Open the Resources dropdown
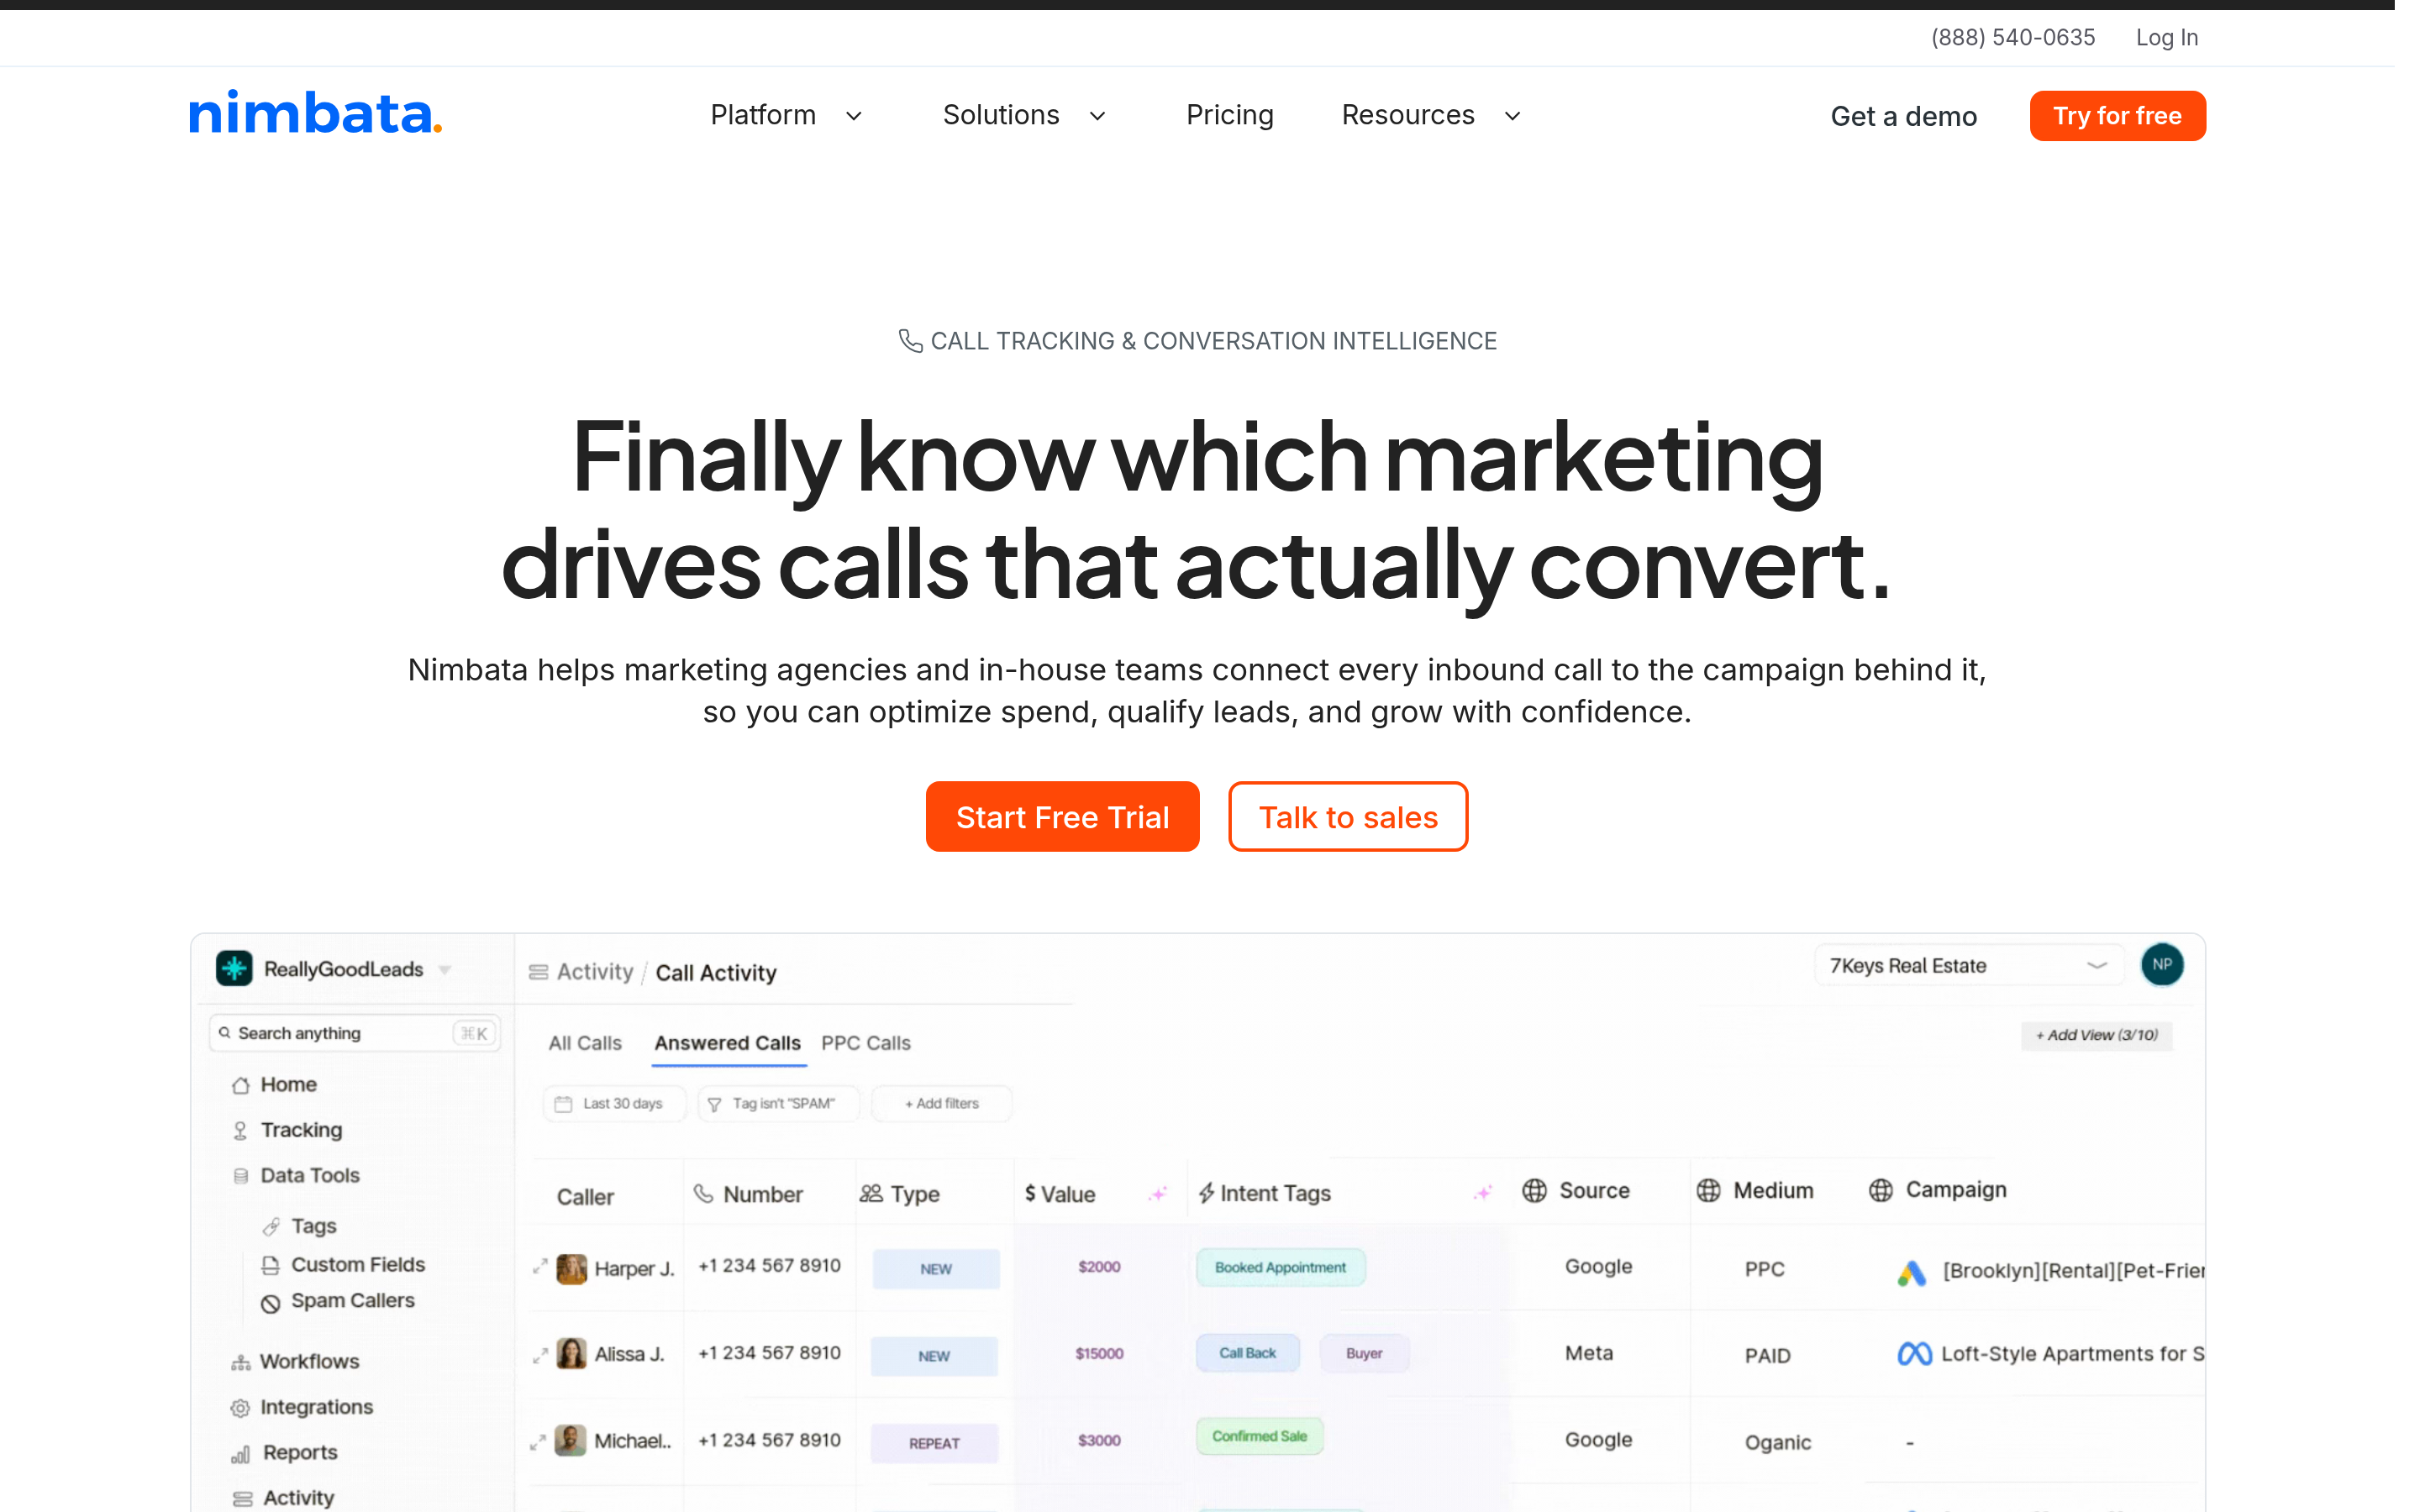This screenshot has width=2420, height=1512. click(x=1431, y=115)
